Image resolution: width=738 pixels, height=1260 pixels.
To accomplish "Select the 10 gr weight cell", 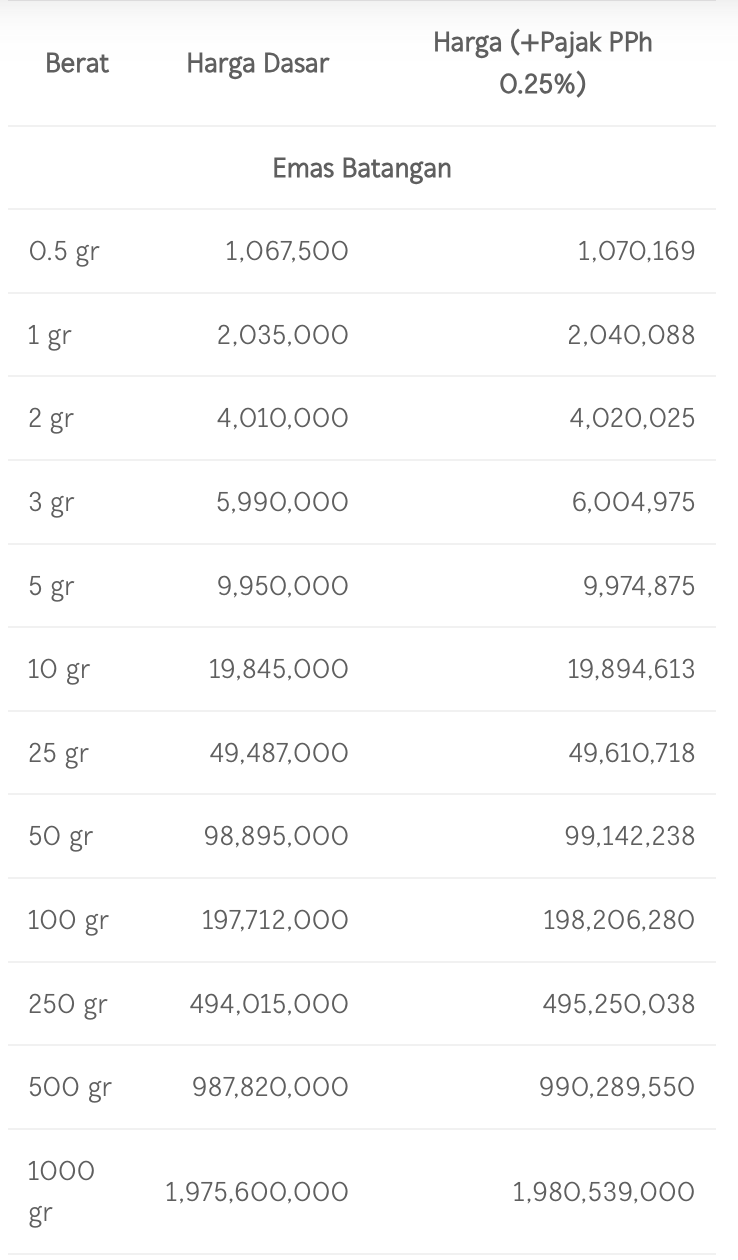I will (x=59, y=669).
